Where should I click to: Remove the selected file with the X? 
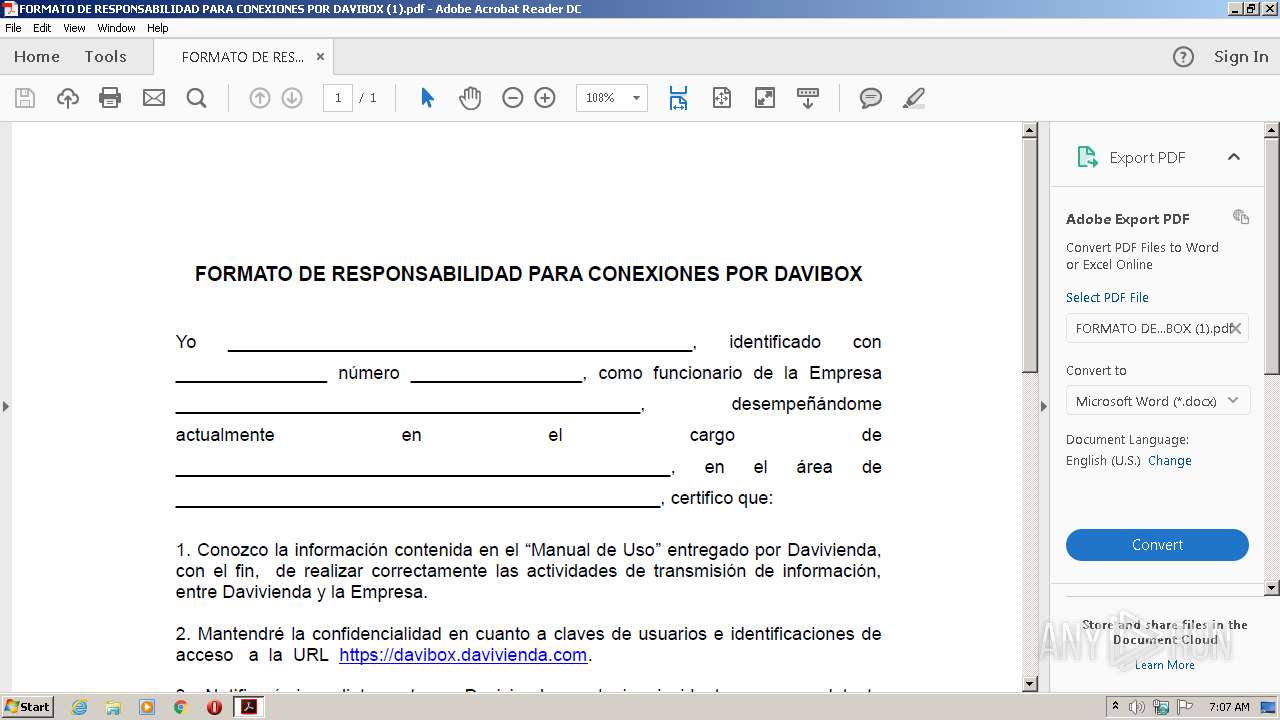[x=1236, y=328]
